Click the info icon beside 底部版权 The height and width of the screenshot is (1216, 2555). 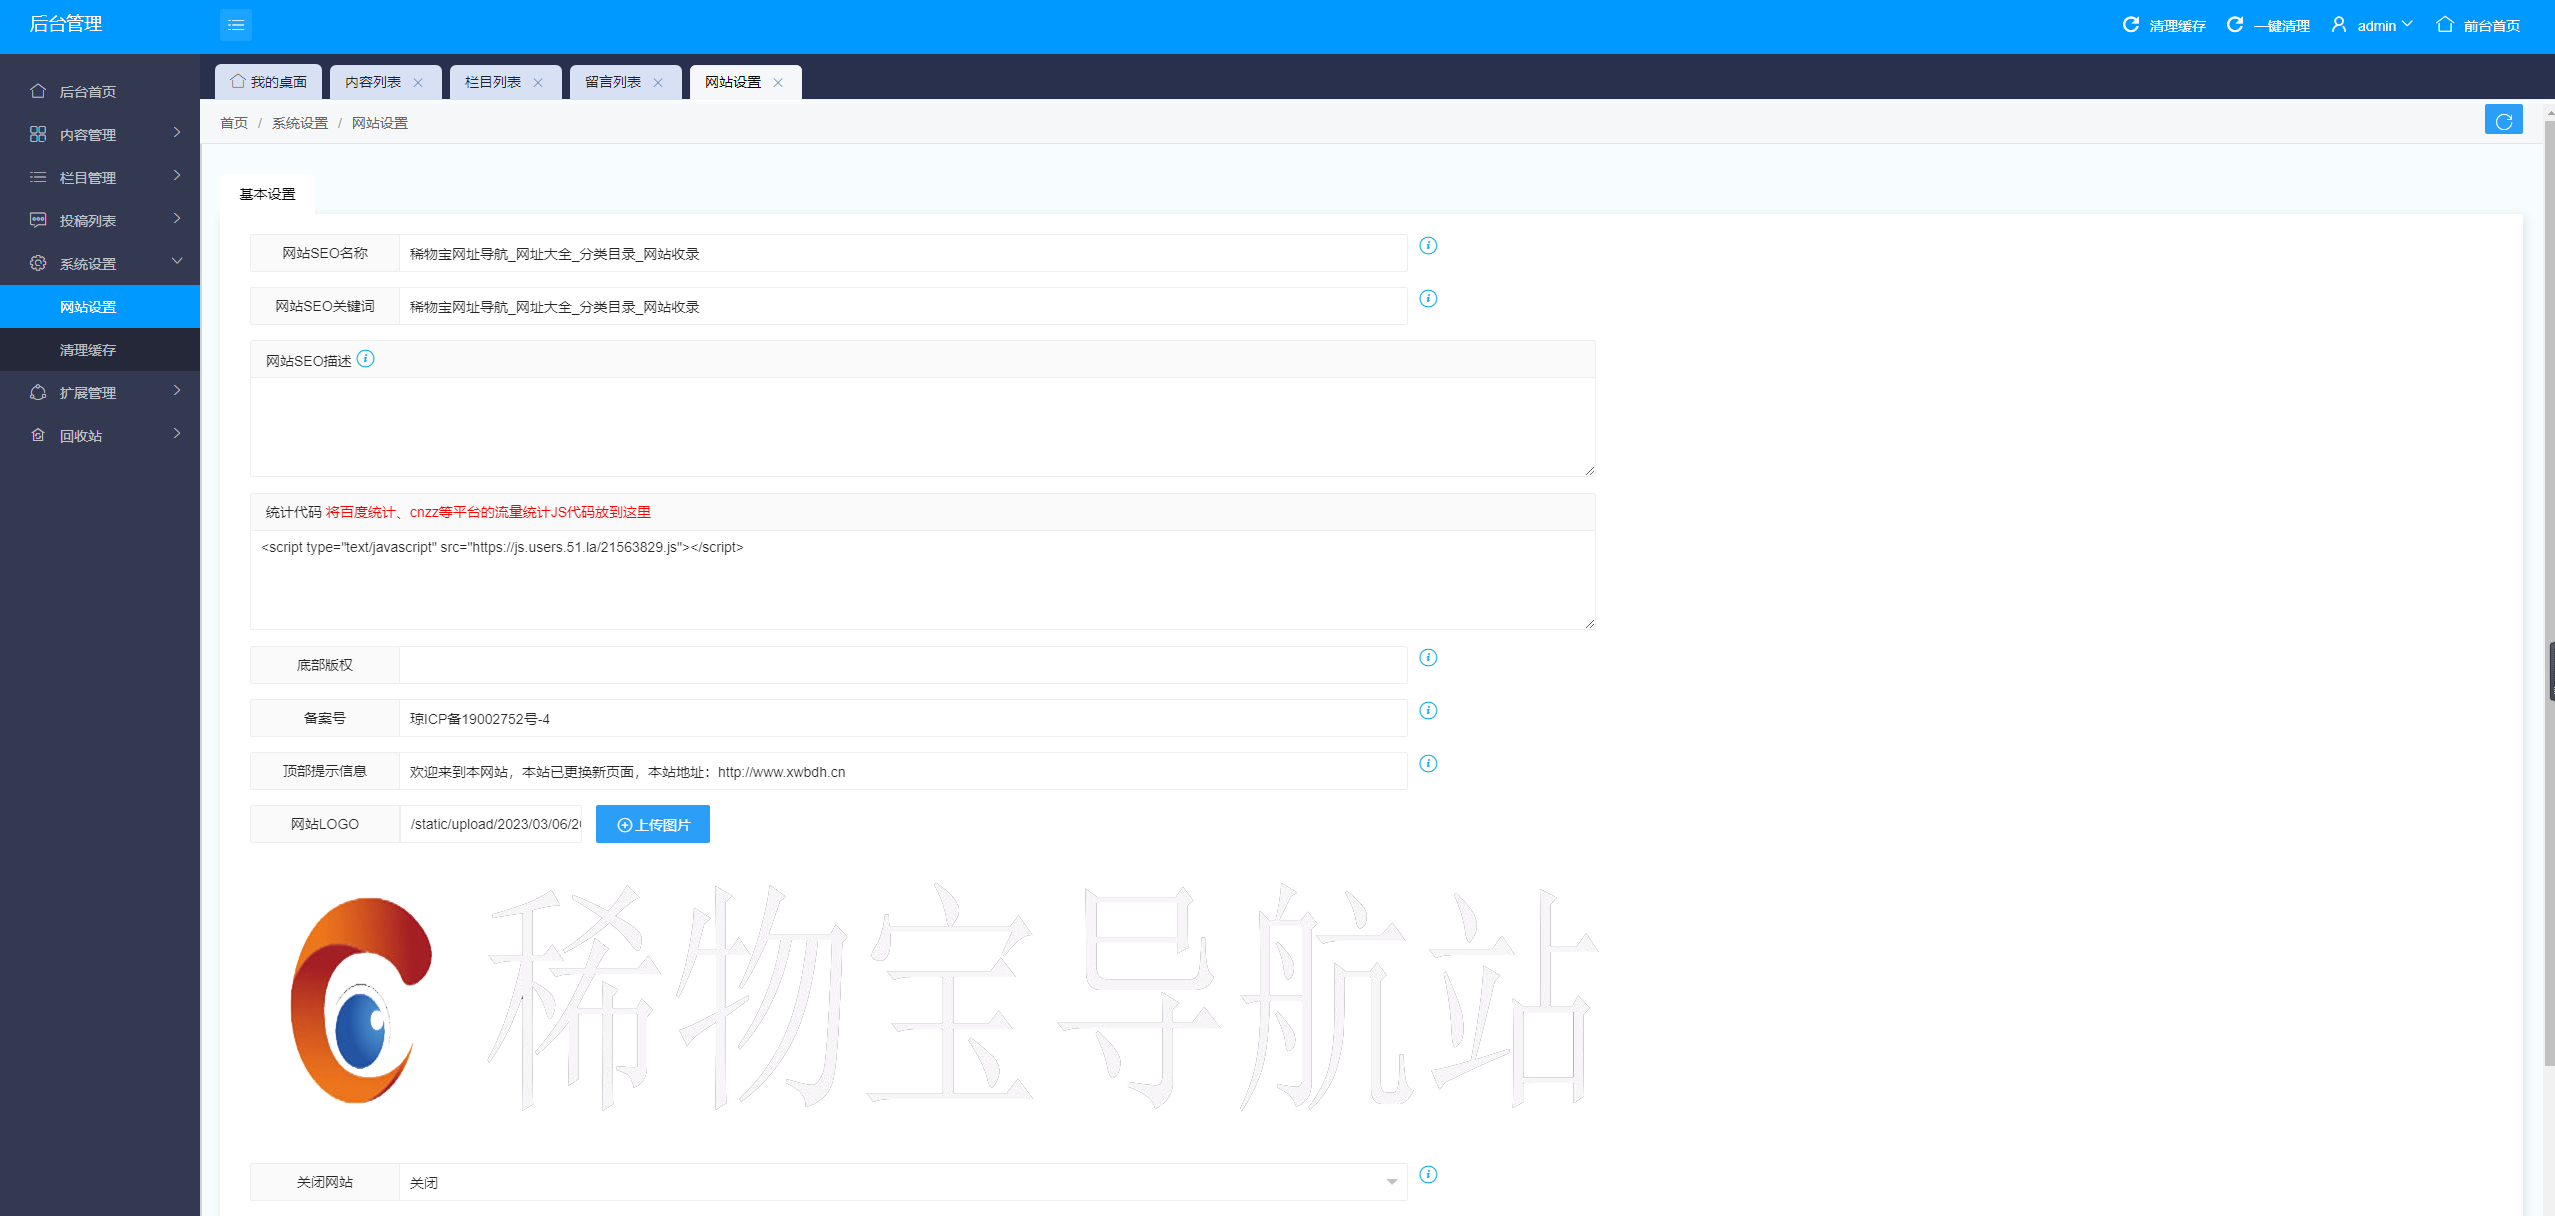[1428, 658]
